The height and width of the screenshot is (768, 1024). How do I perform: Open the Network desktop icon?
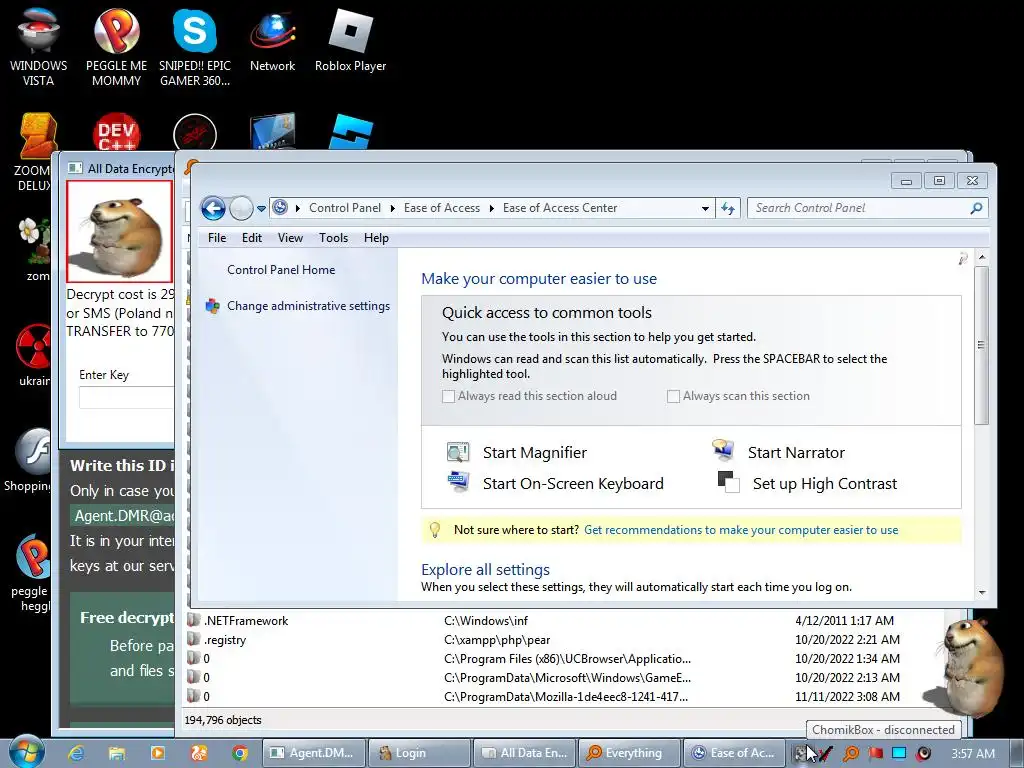(272, 40)
